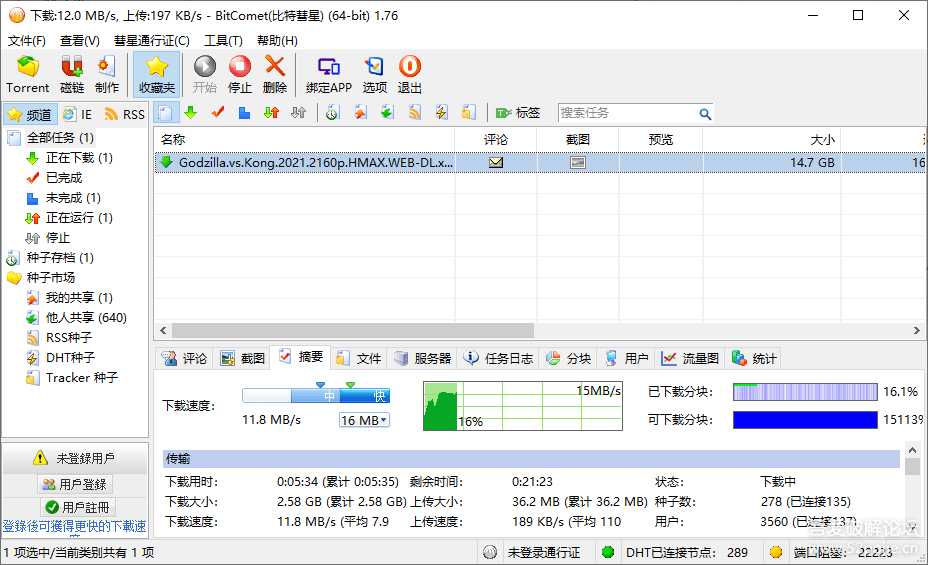The image size is (928, 565).
Task: Toggle the 收藏夹 favorites panel button
Action: (157, 74)
